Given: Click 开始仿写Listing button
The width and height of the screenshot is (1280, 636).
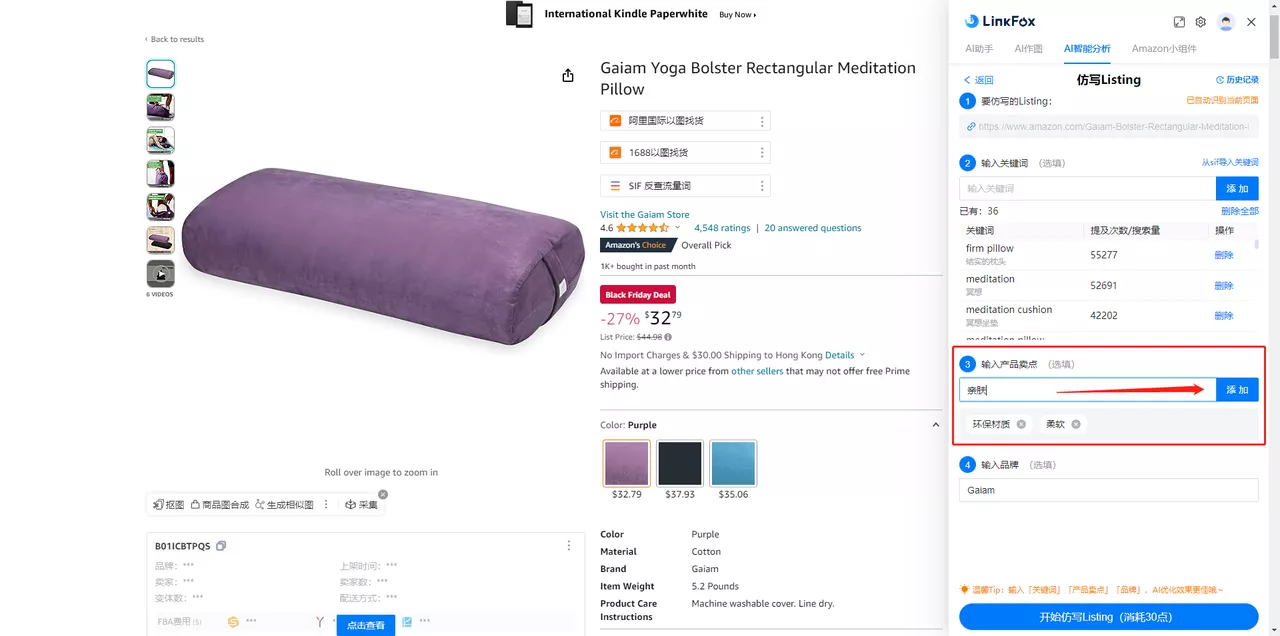Looking at the screenshot, I should [x=1108, y=617].
